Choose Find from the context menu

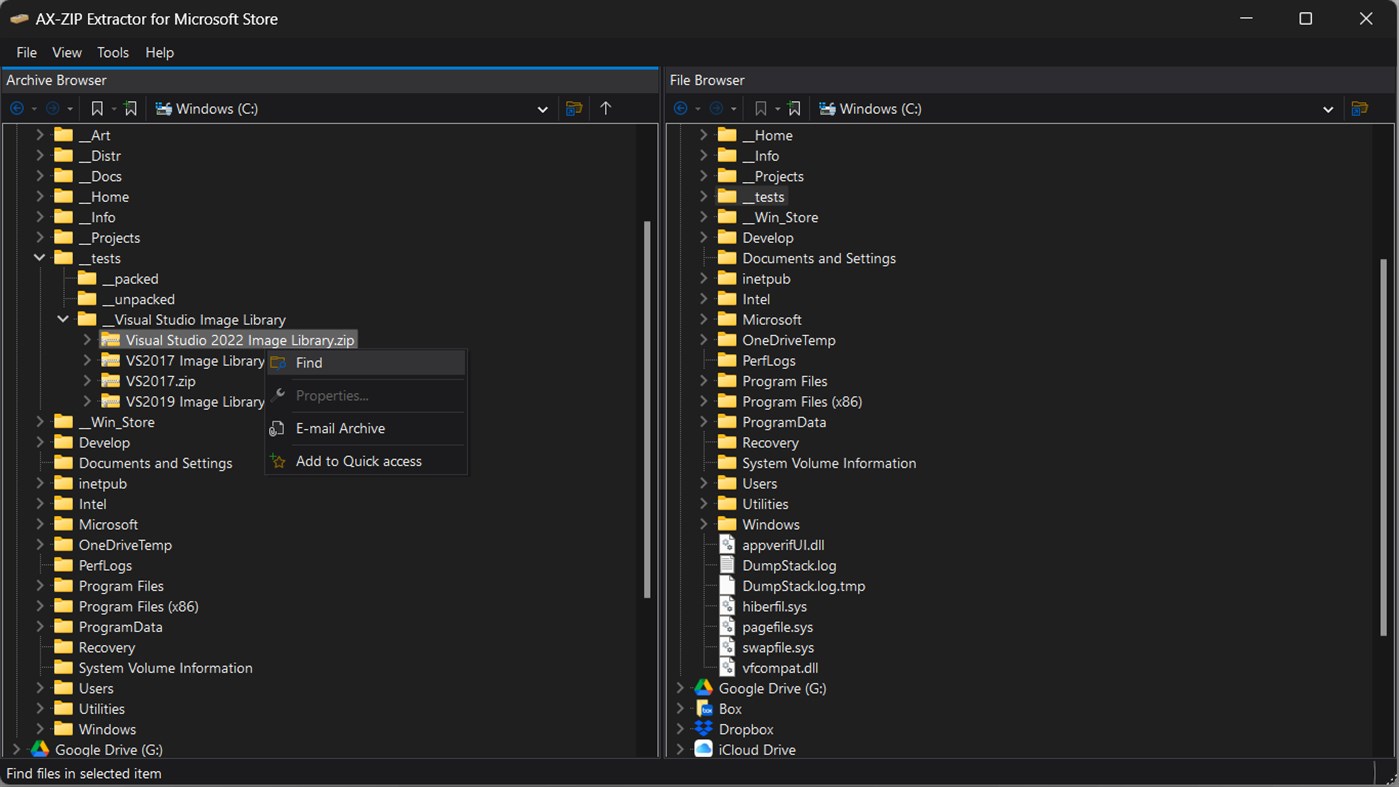click(309, 362)
